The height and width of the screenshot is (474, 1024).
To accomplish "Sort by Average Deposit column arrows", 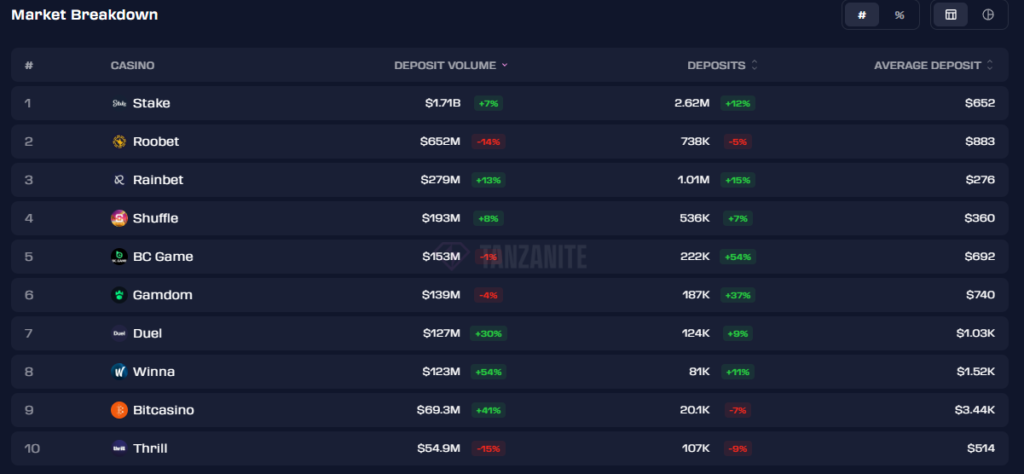I will pos(990,66).
